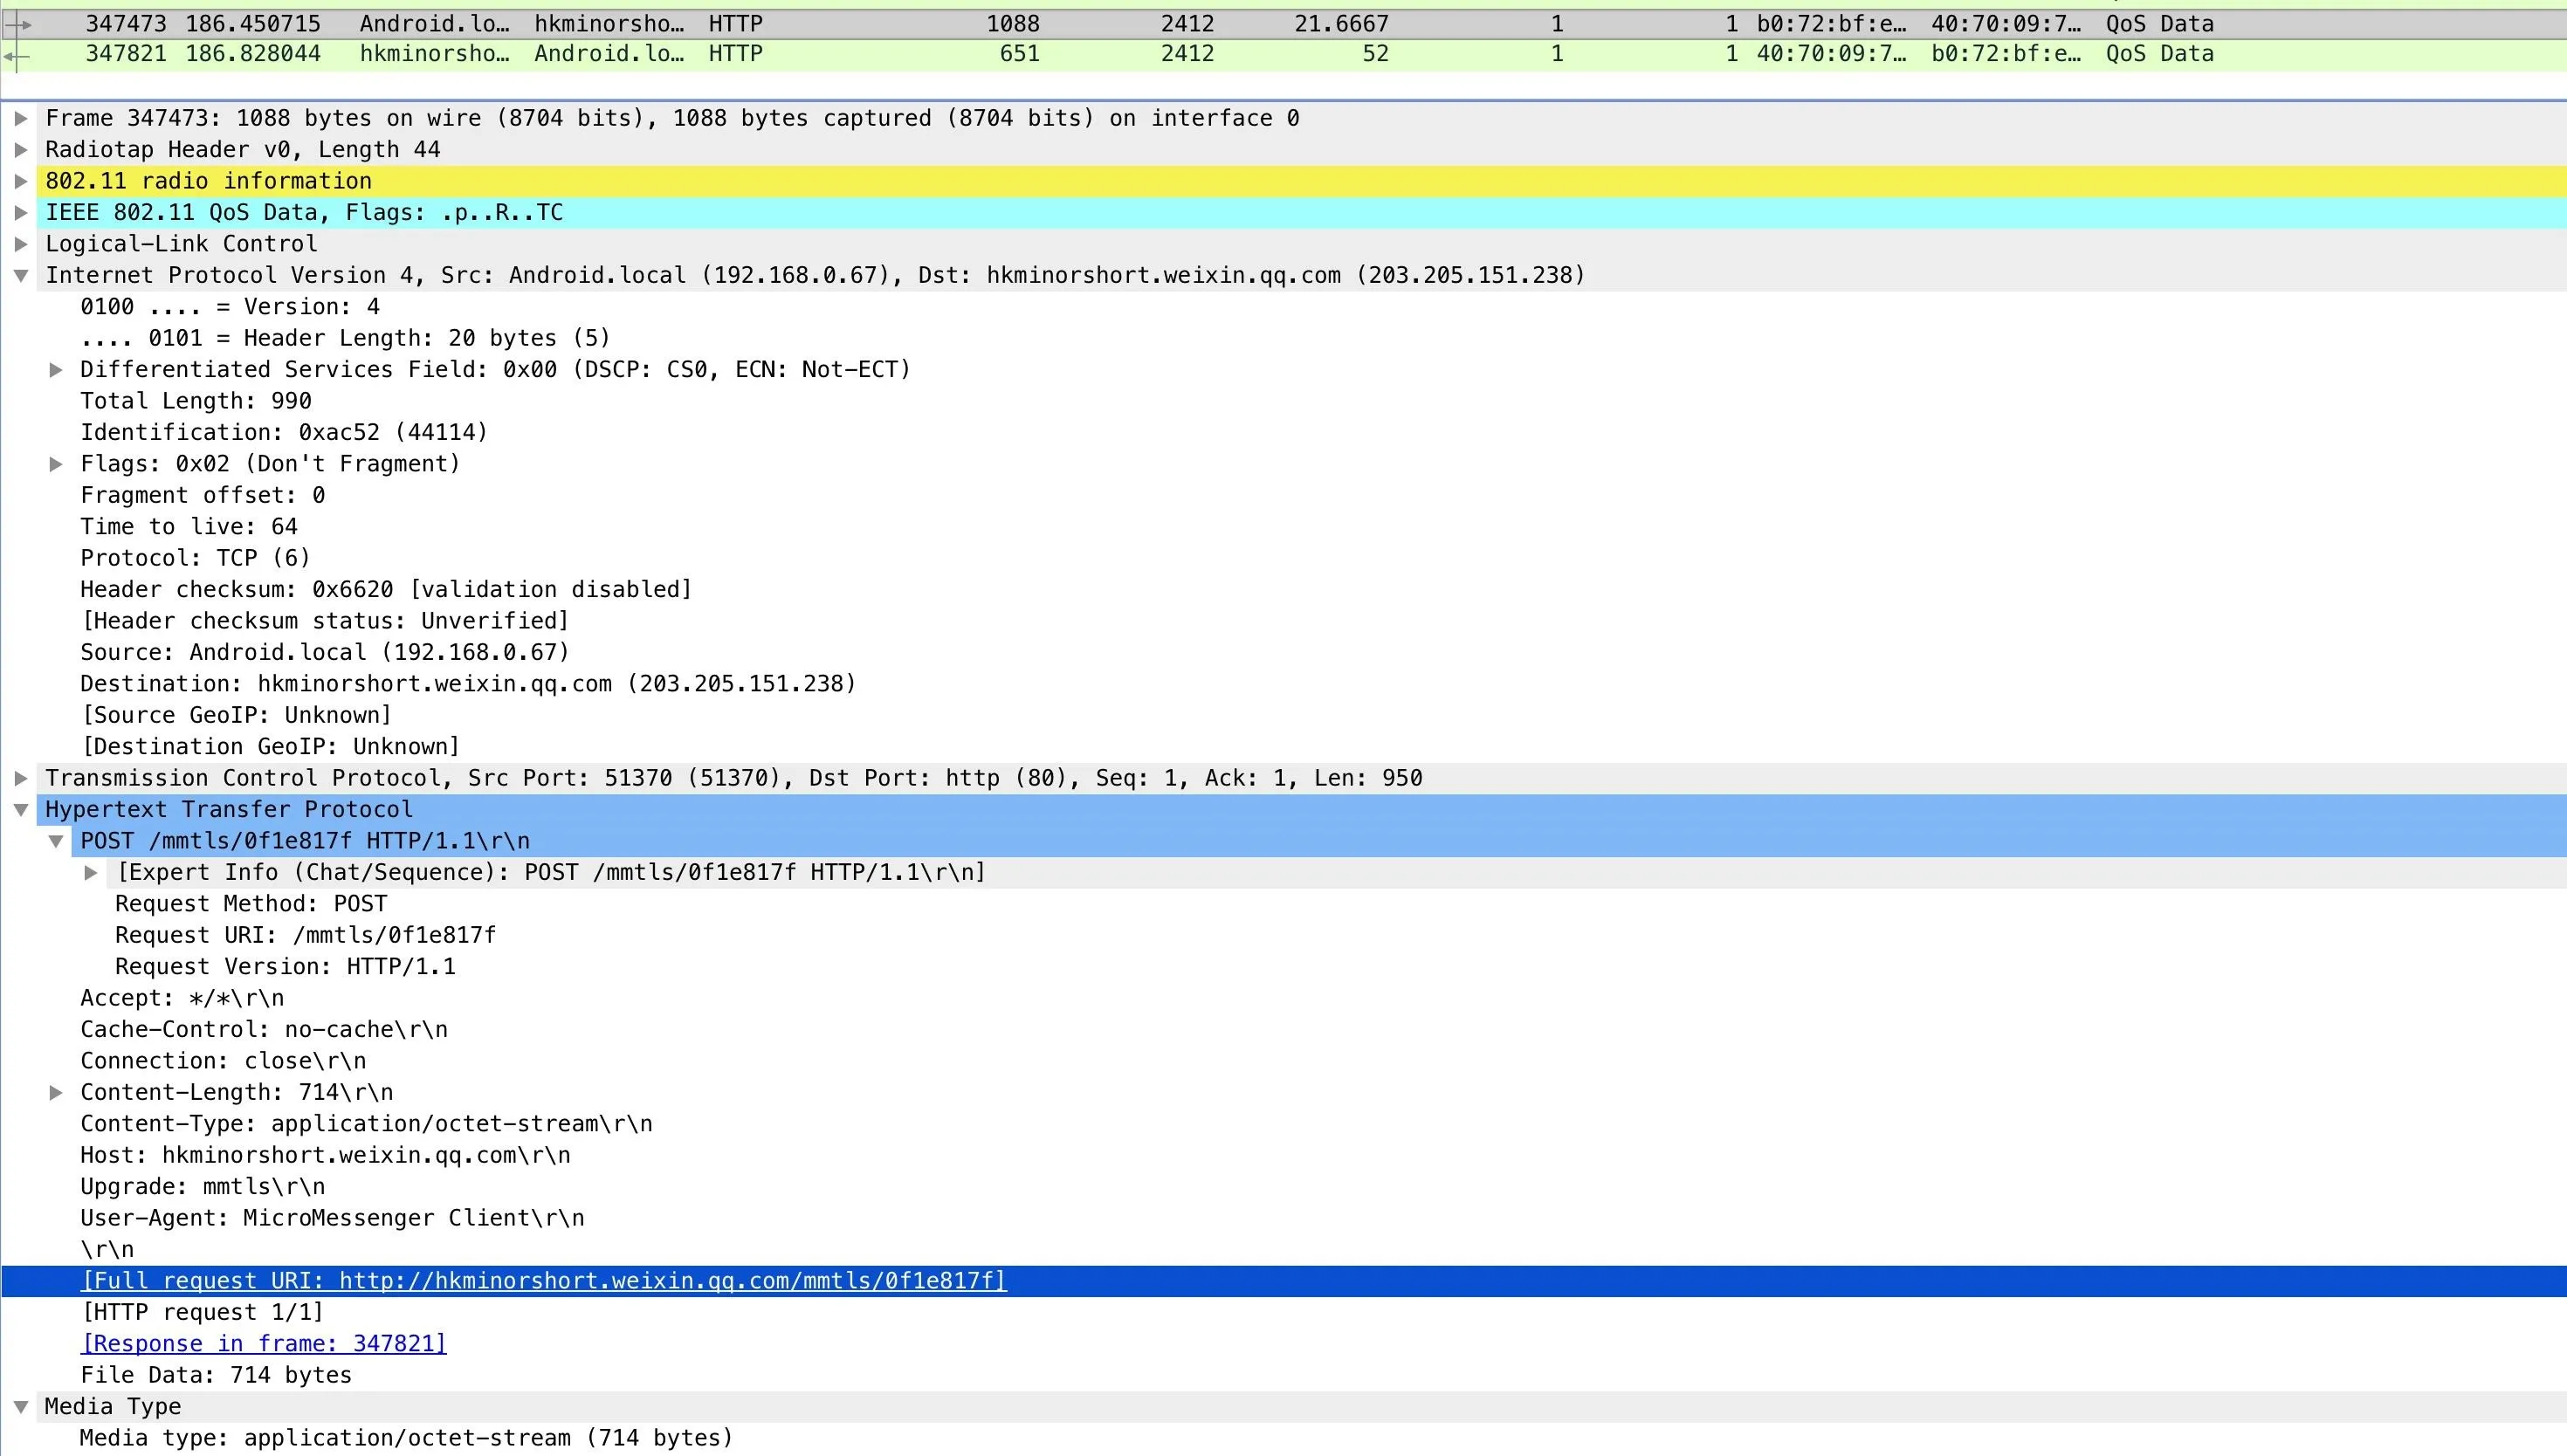This screenshot has height=1456, width=2567.
Task: Select the '[HTTP request 1/1]' row
Action: pyautogui.click(x=202, y=1312)
